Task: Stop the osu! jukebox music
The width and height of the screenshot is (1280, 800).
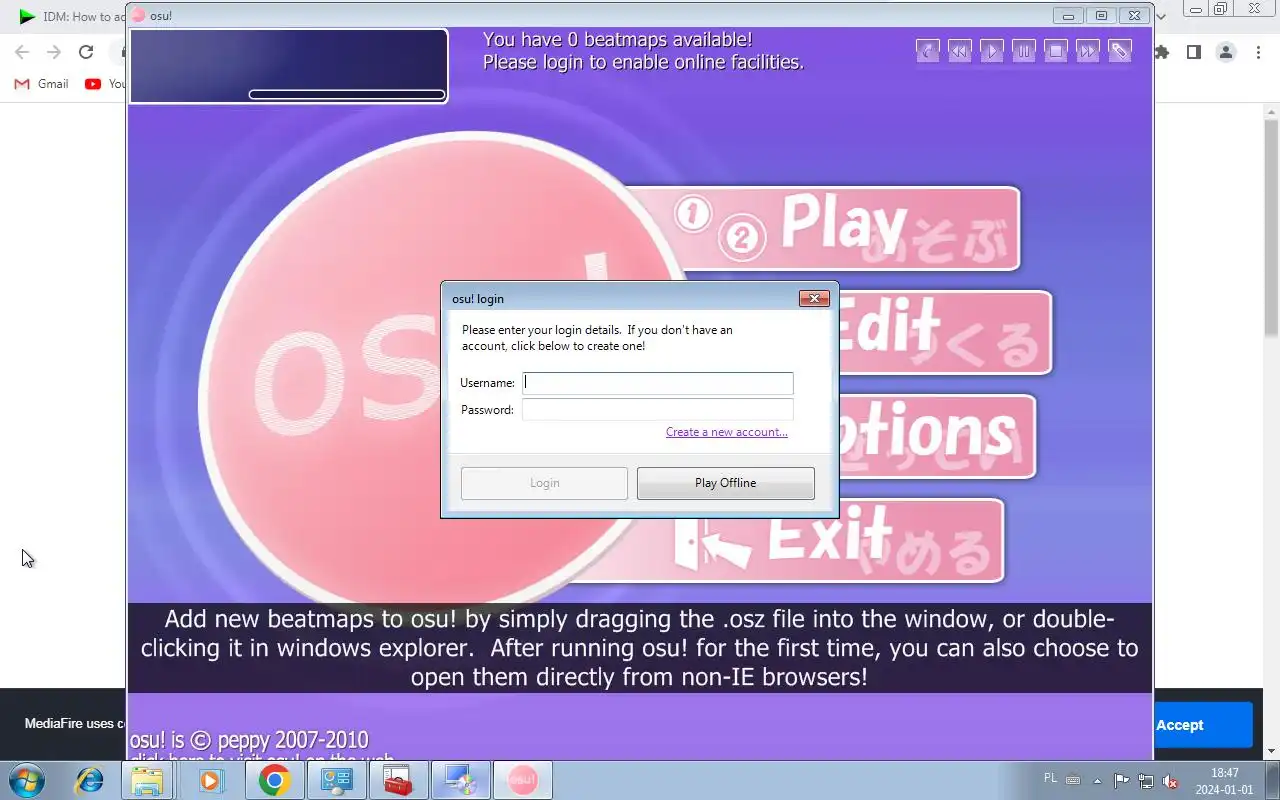Action: (x=1056, y=51)
